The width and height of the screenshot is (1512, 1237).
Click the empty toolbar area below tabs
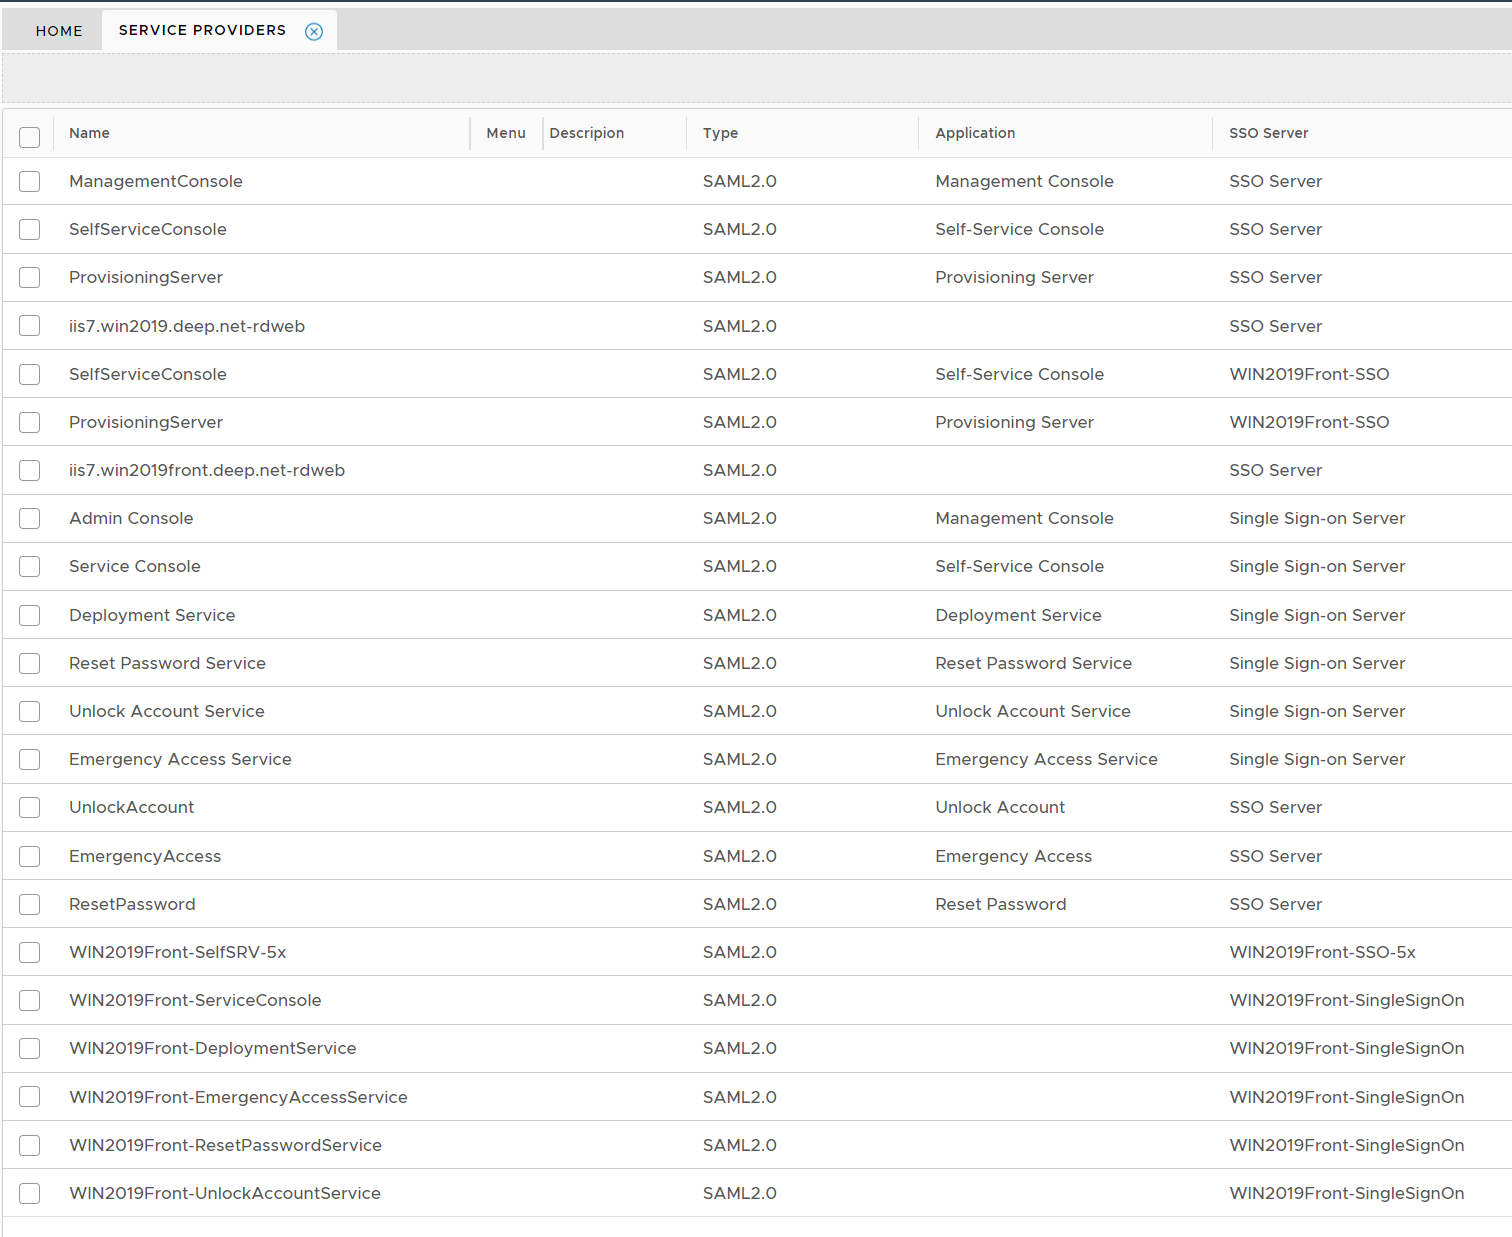click(756, 77)
